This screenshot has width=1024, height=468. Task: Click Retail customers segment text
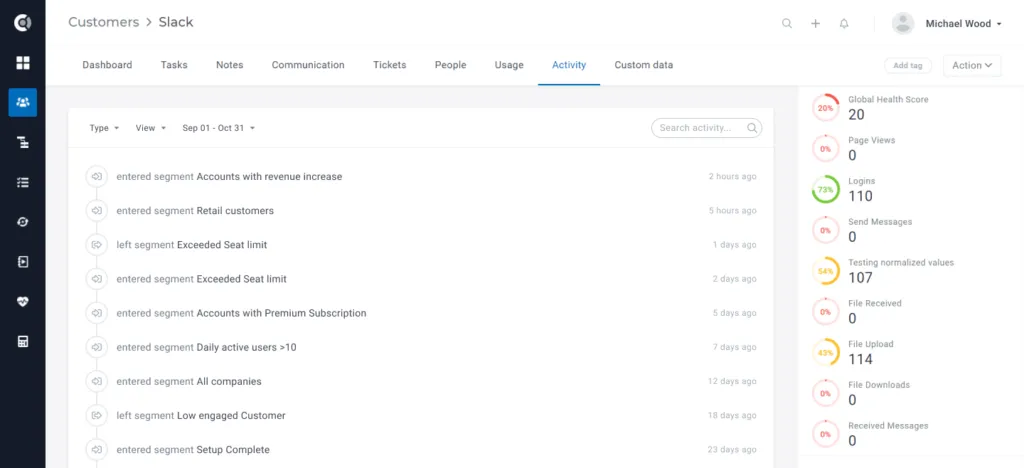tap(235, 211)
